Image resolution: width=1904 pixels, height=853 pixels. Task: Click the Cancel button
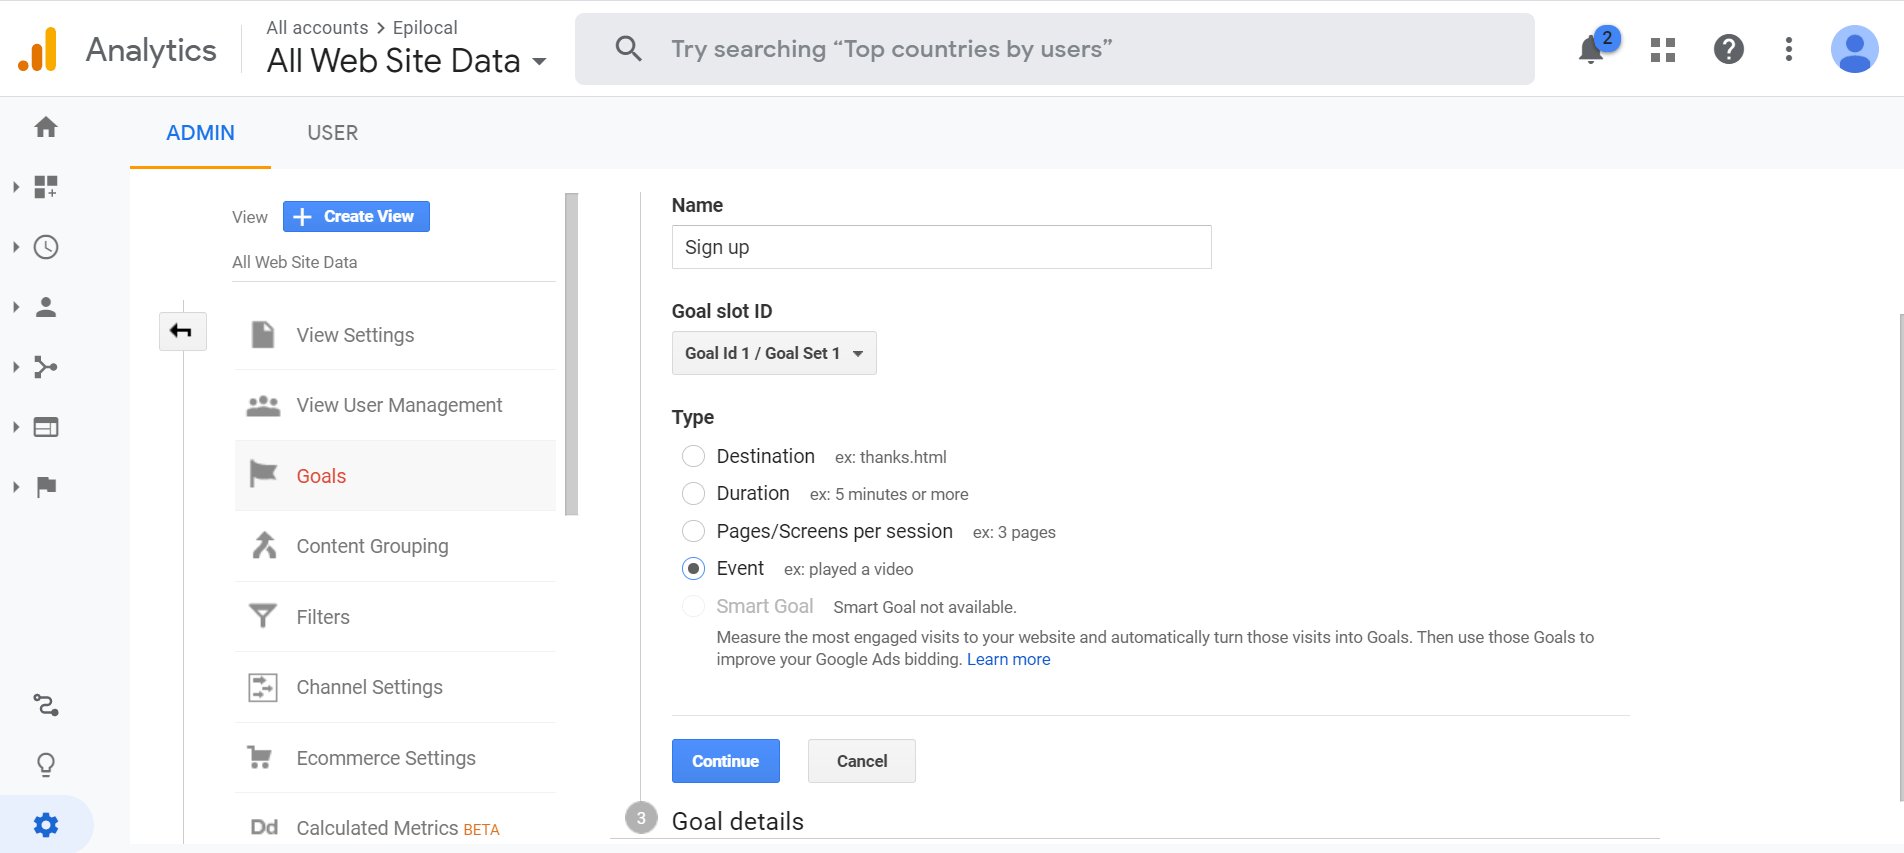862,761
